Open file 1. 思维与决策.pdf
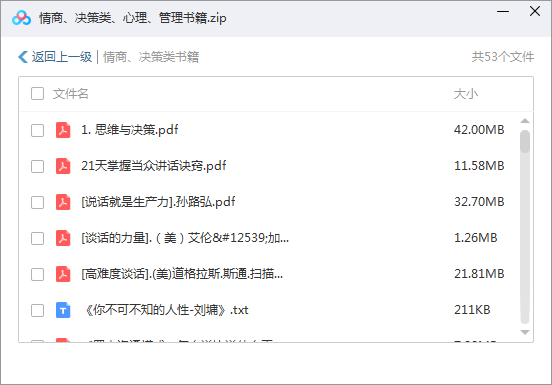Screen dimensions: 552x385 click(x=130, y=130)
